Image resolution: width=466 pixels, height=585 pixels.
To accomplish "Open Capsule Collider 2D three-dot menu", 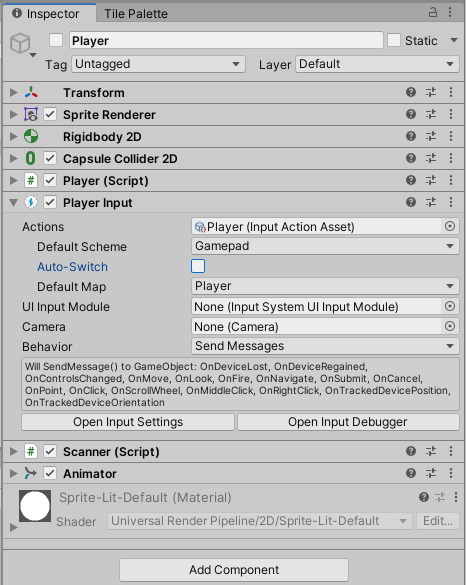I will pyautogui.click(x=451, y=158).
